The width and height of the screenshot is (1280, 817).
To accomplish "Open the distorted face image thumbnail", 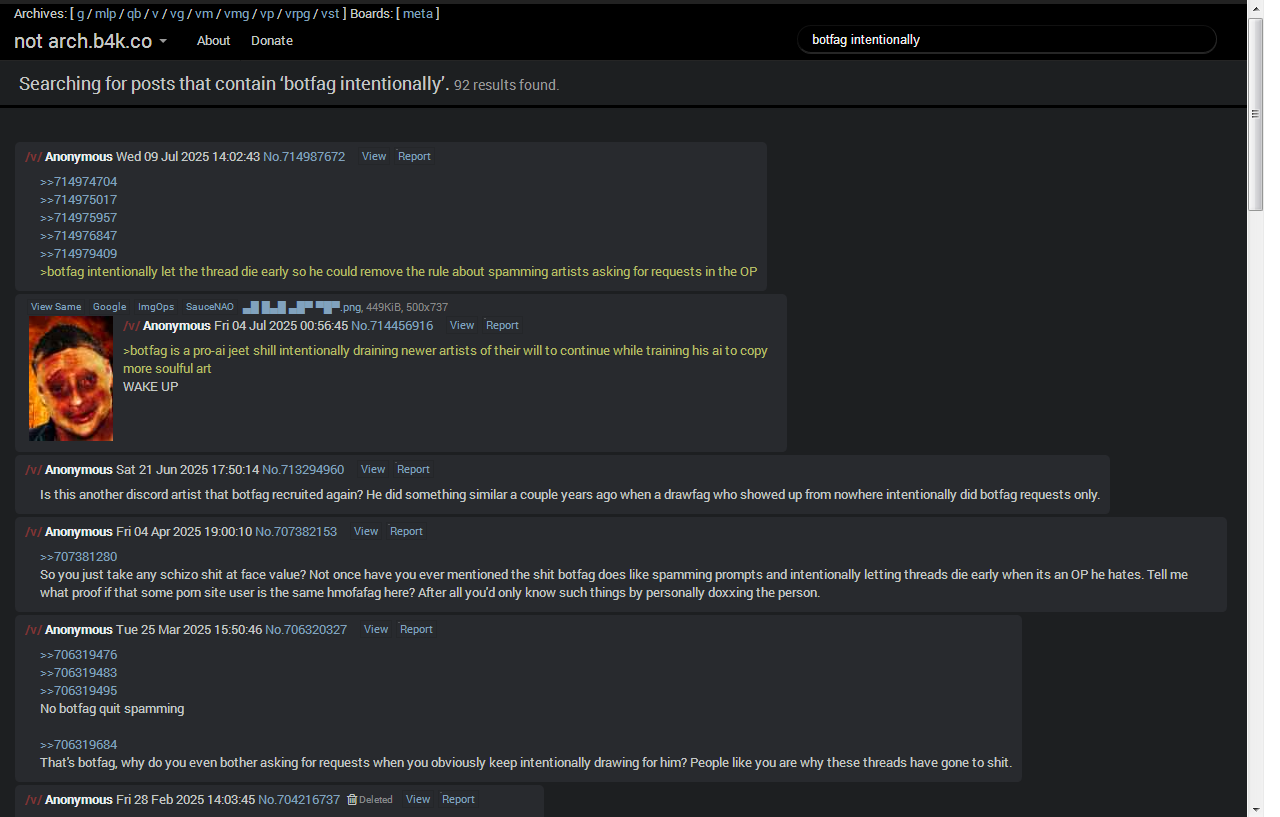I will (71, 379).
